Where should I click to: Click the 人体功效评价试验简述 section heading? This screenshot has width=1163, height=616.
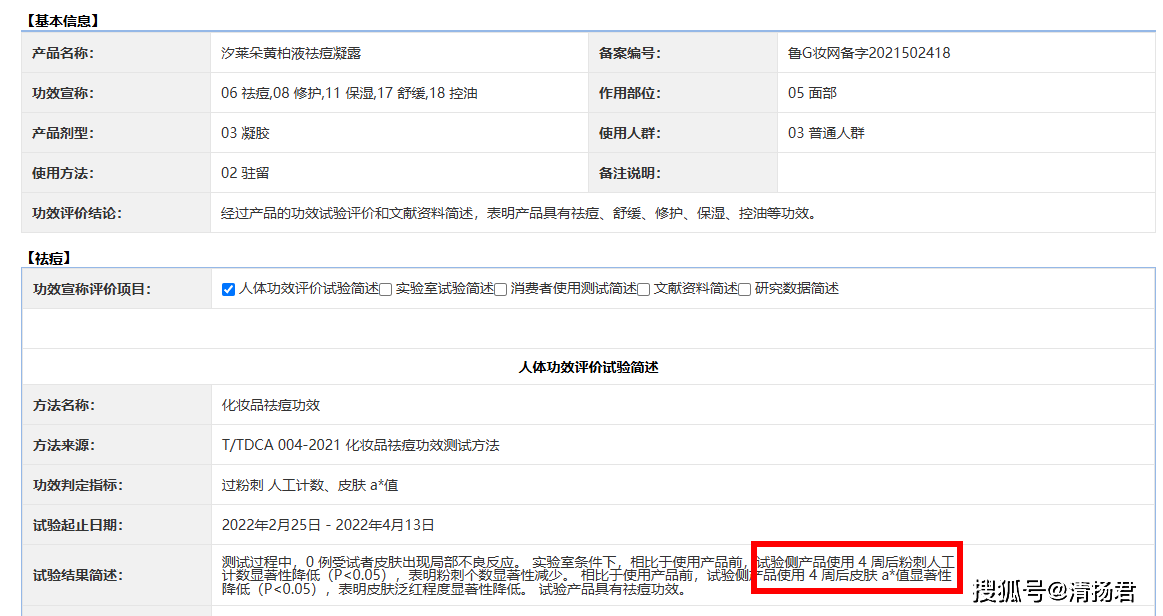click(x=588, y=367)
